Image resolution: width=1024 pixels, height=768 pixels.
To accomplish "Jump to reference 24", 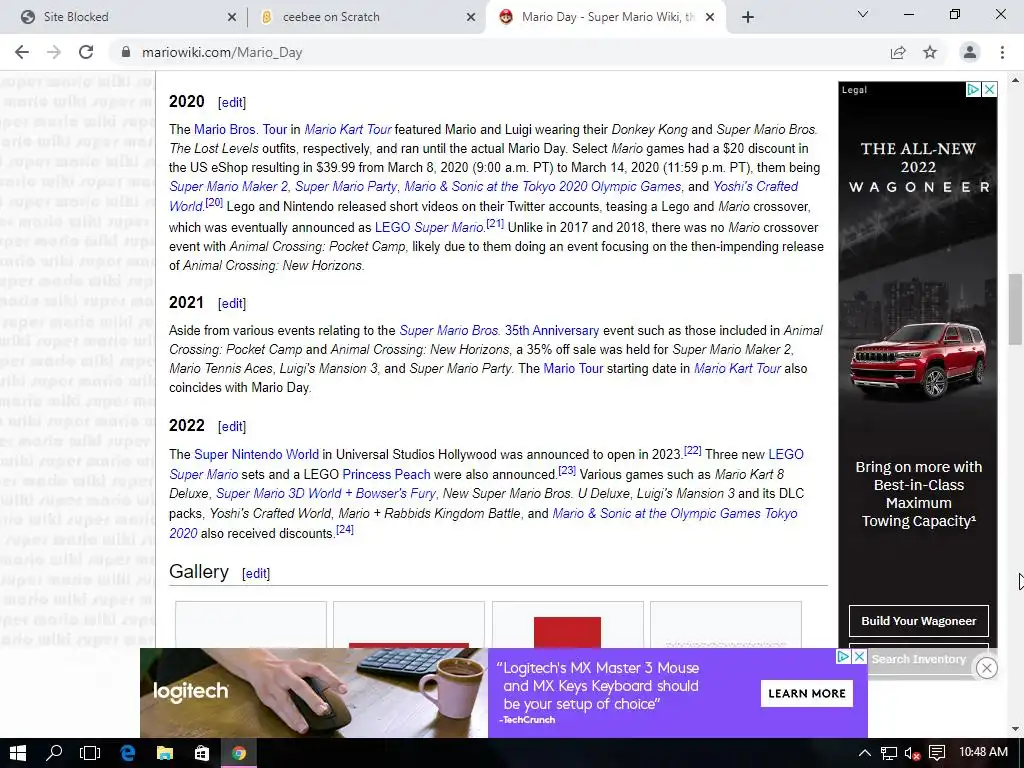I will 345,530.
